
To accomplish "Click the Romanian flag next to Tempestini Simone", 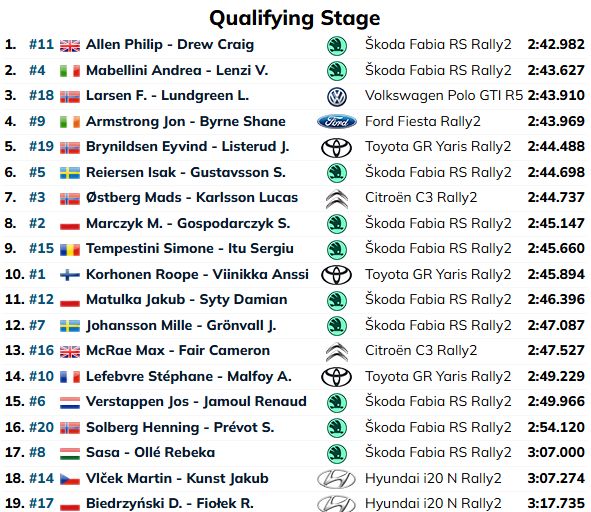I will click(x=70, y=250).
